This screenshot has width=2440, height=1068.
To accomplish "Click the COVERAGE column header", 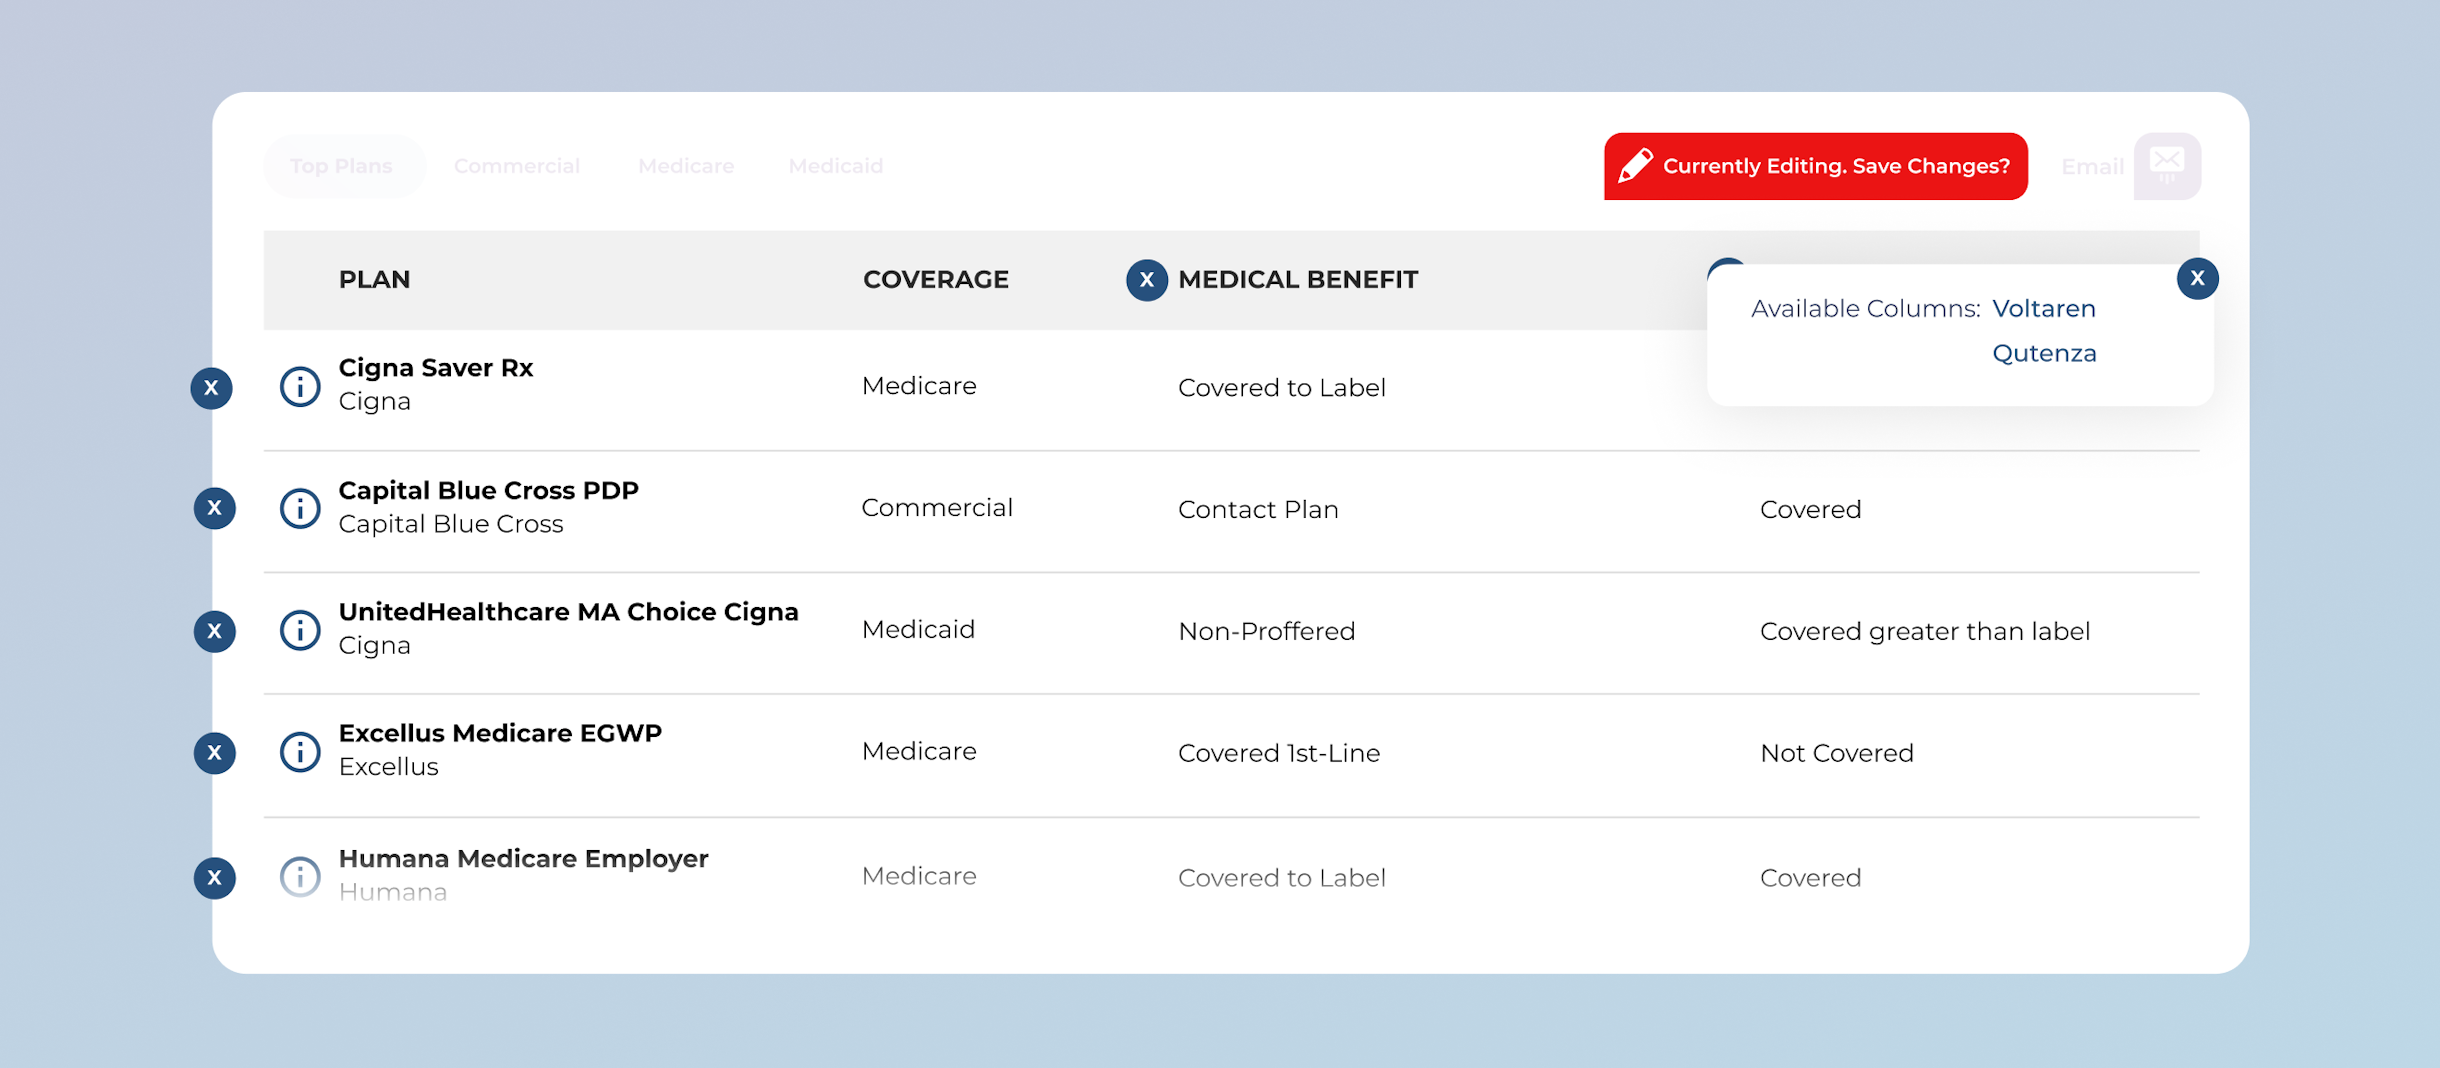I will 936,280.
